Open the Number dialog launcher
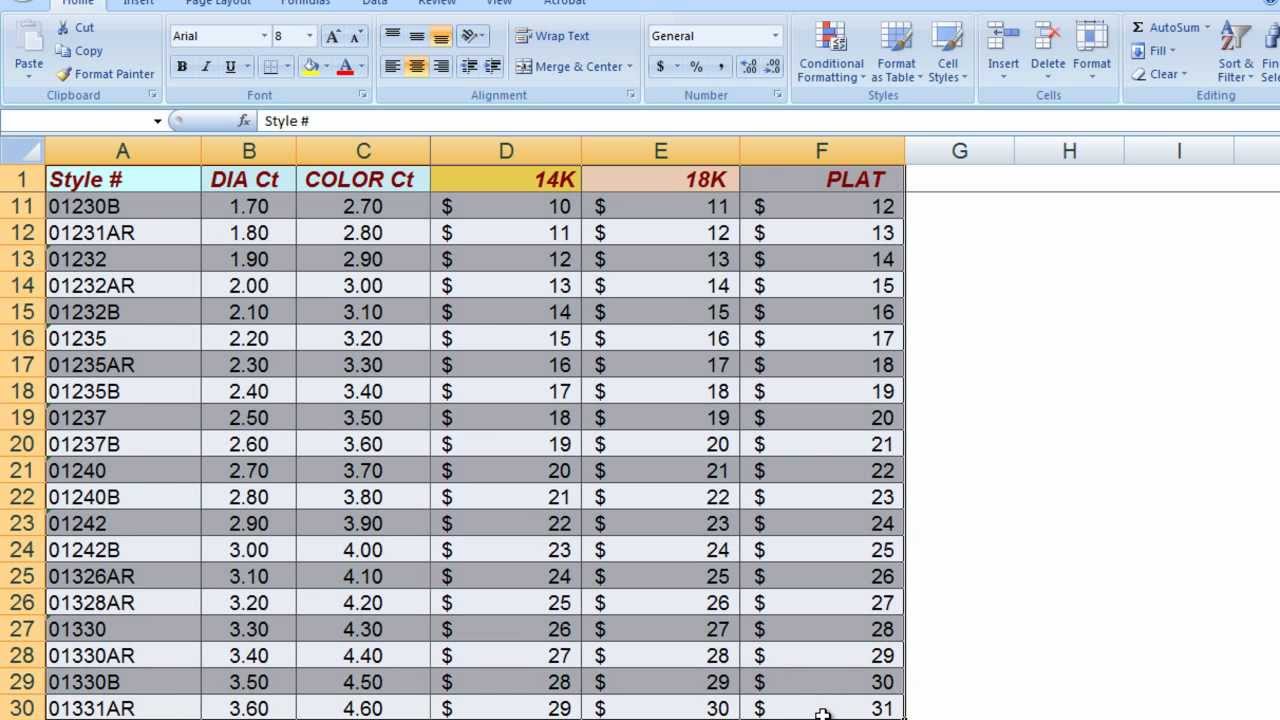This screenshot has width=1280, height=720. 777,95
